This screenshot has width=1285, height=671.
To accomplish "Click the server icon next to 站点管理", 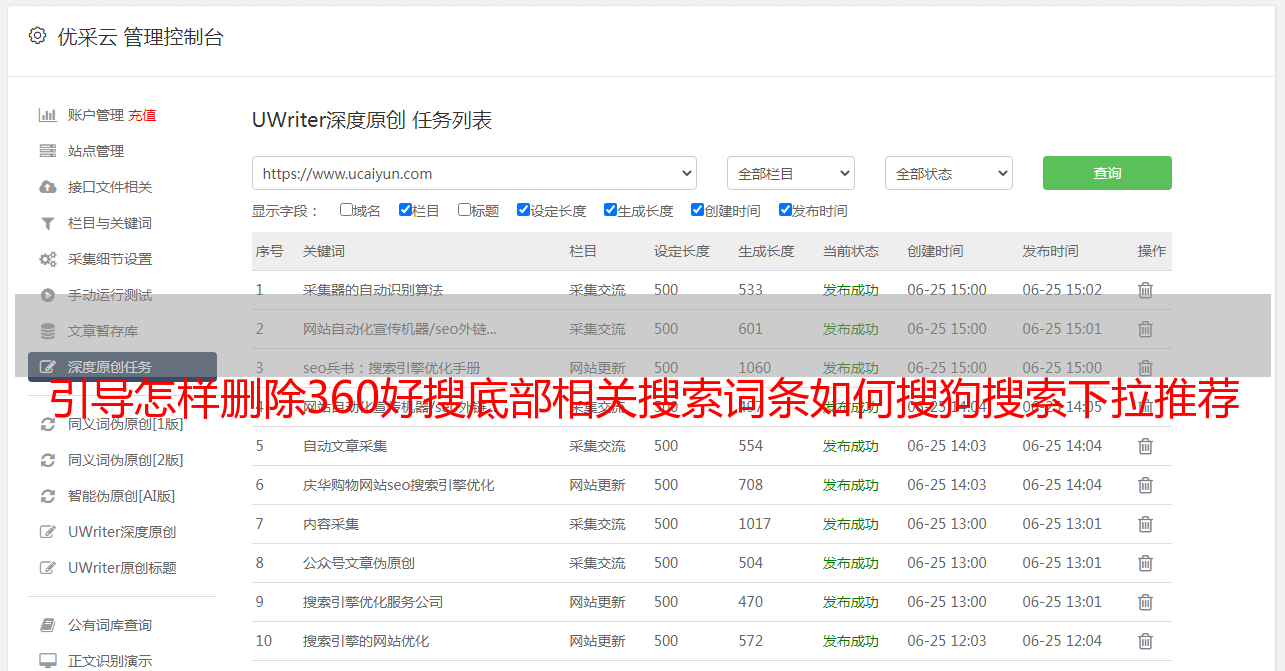I will pyautogui.click(x=47, y=151).
